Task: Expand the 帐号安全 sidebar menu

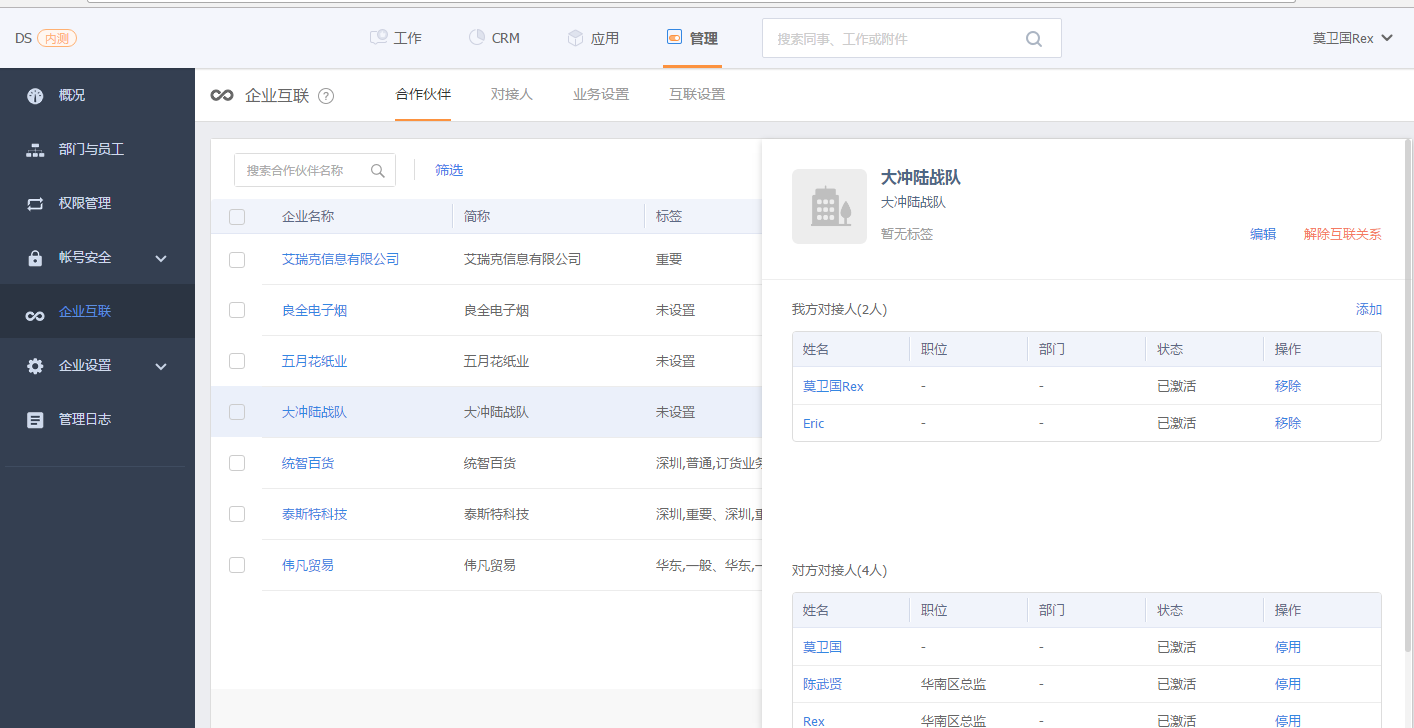Action: 161,258
